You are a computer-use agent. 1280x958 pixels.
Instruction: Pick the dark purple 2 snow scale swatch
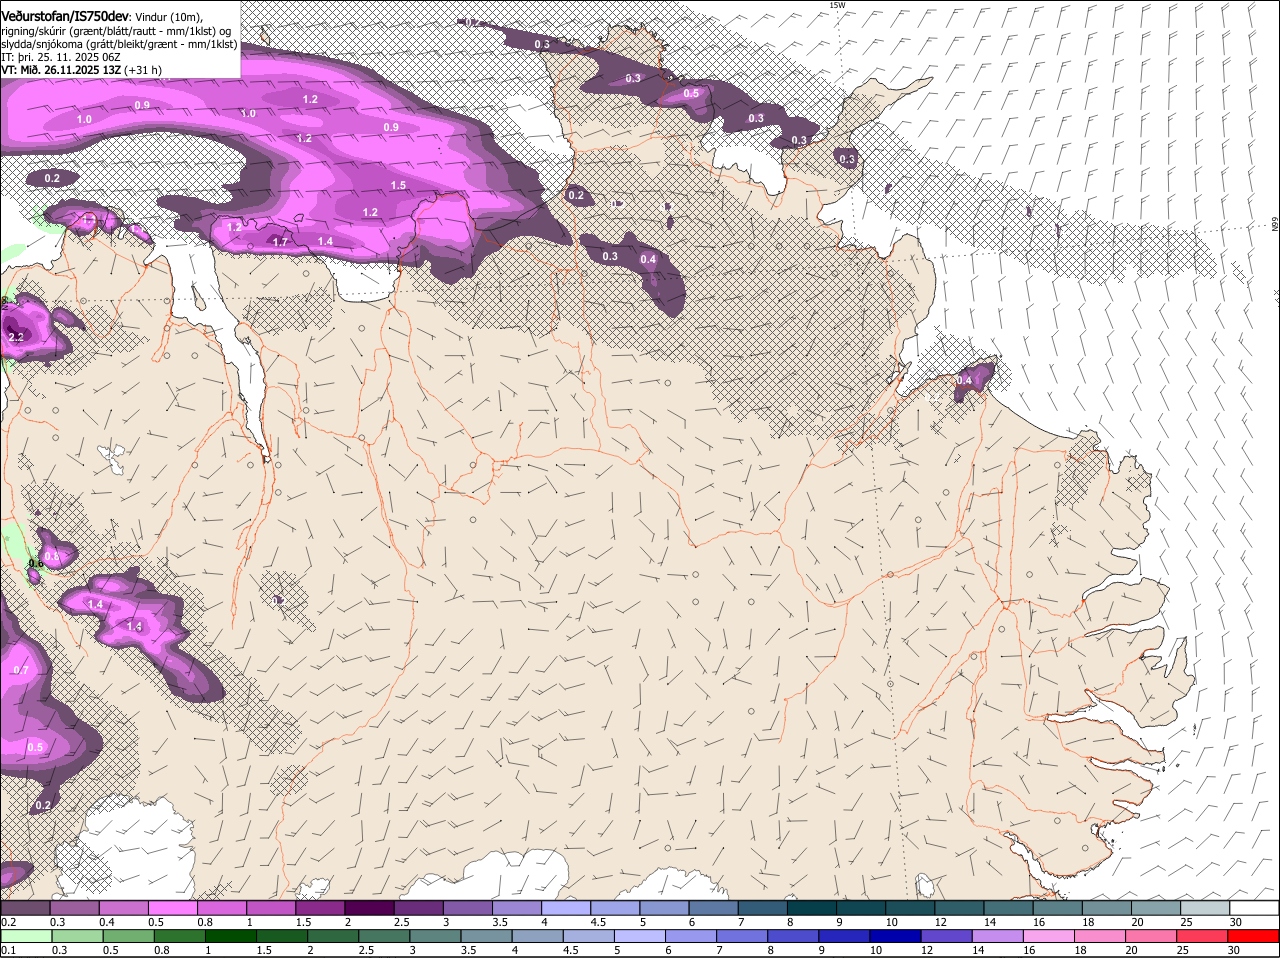coord(368,908)
